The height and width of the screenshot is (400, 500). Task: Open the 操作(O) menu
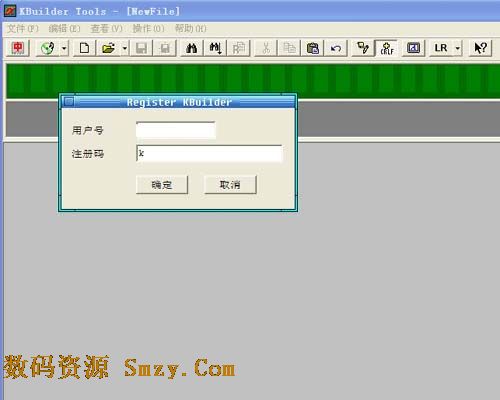tap(149, 29)
